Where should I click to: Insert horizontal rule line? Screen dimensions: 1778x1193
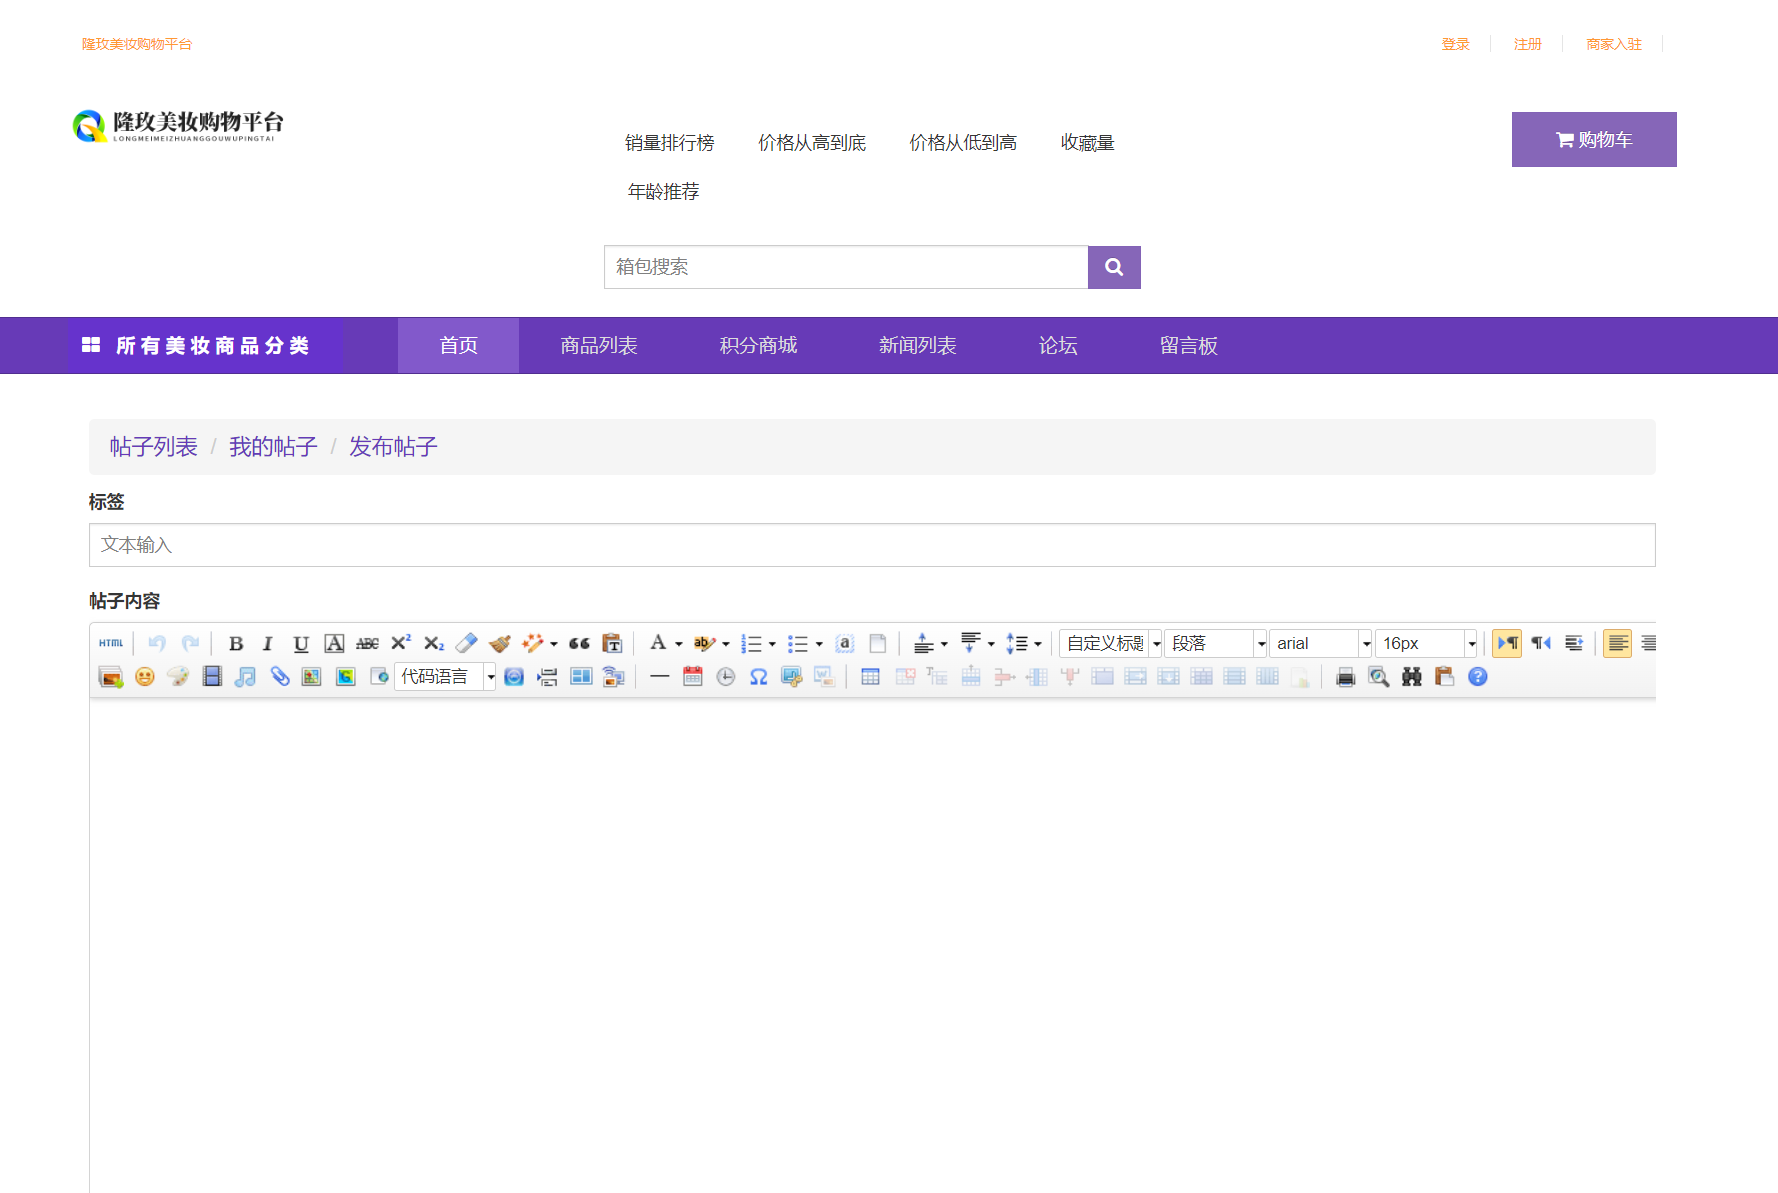click(659, 677)
